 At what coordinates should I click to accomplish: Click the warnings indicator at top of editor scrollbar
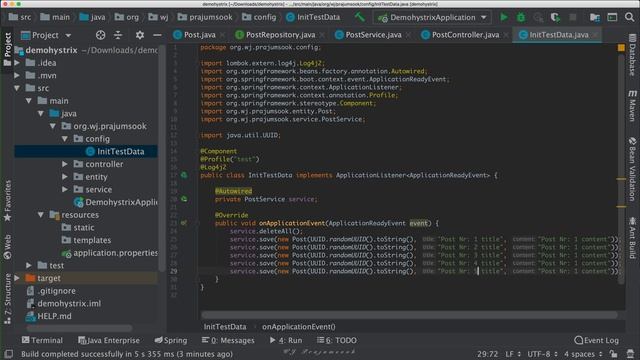click(x=621, y=48)
